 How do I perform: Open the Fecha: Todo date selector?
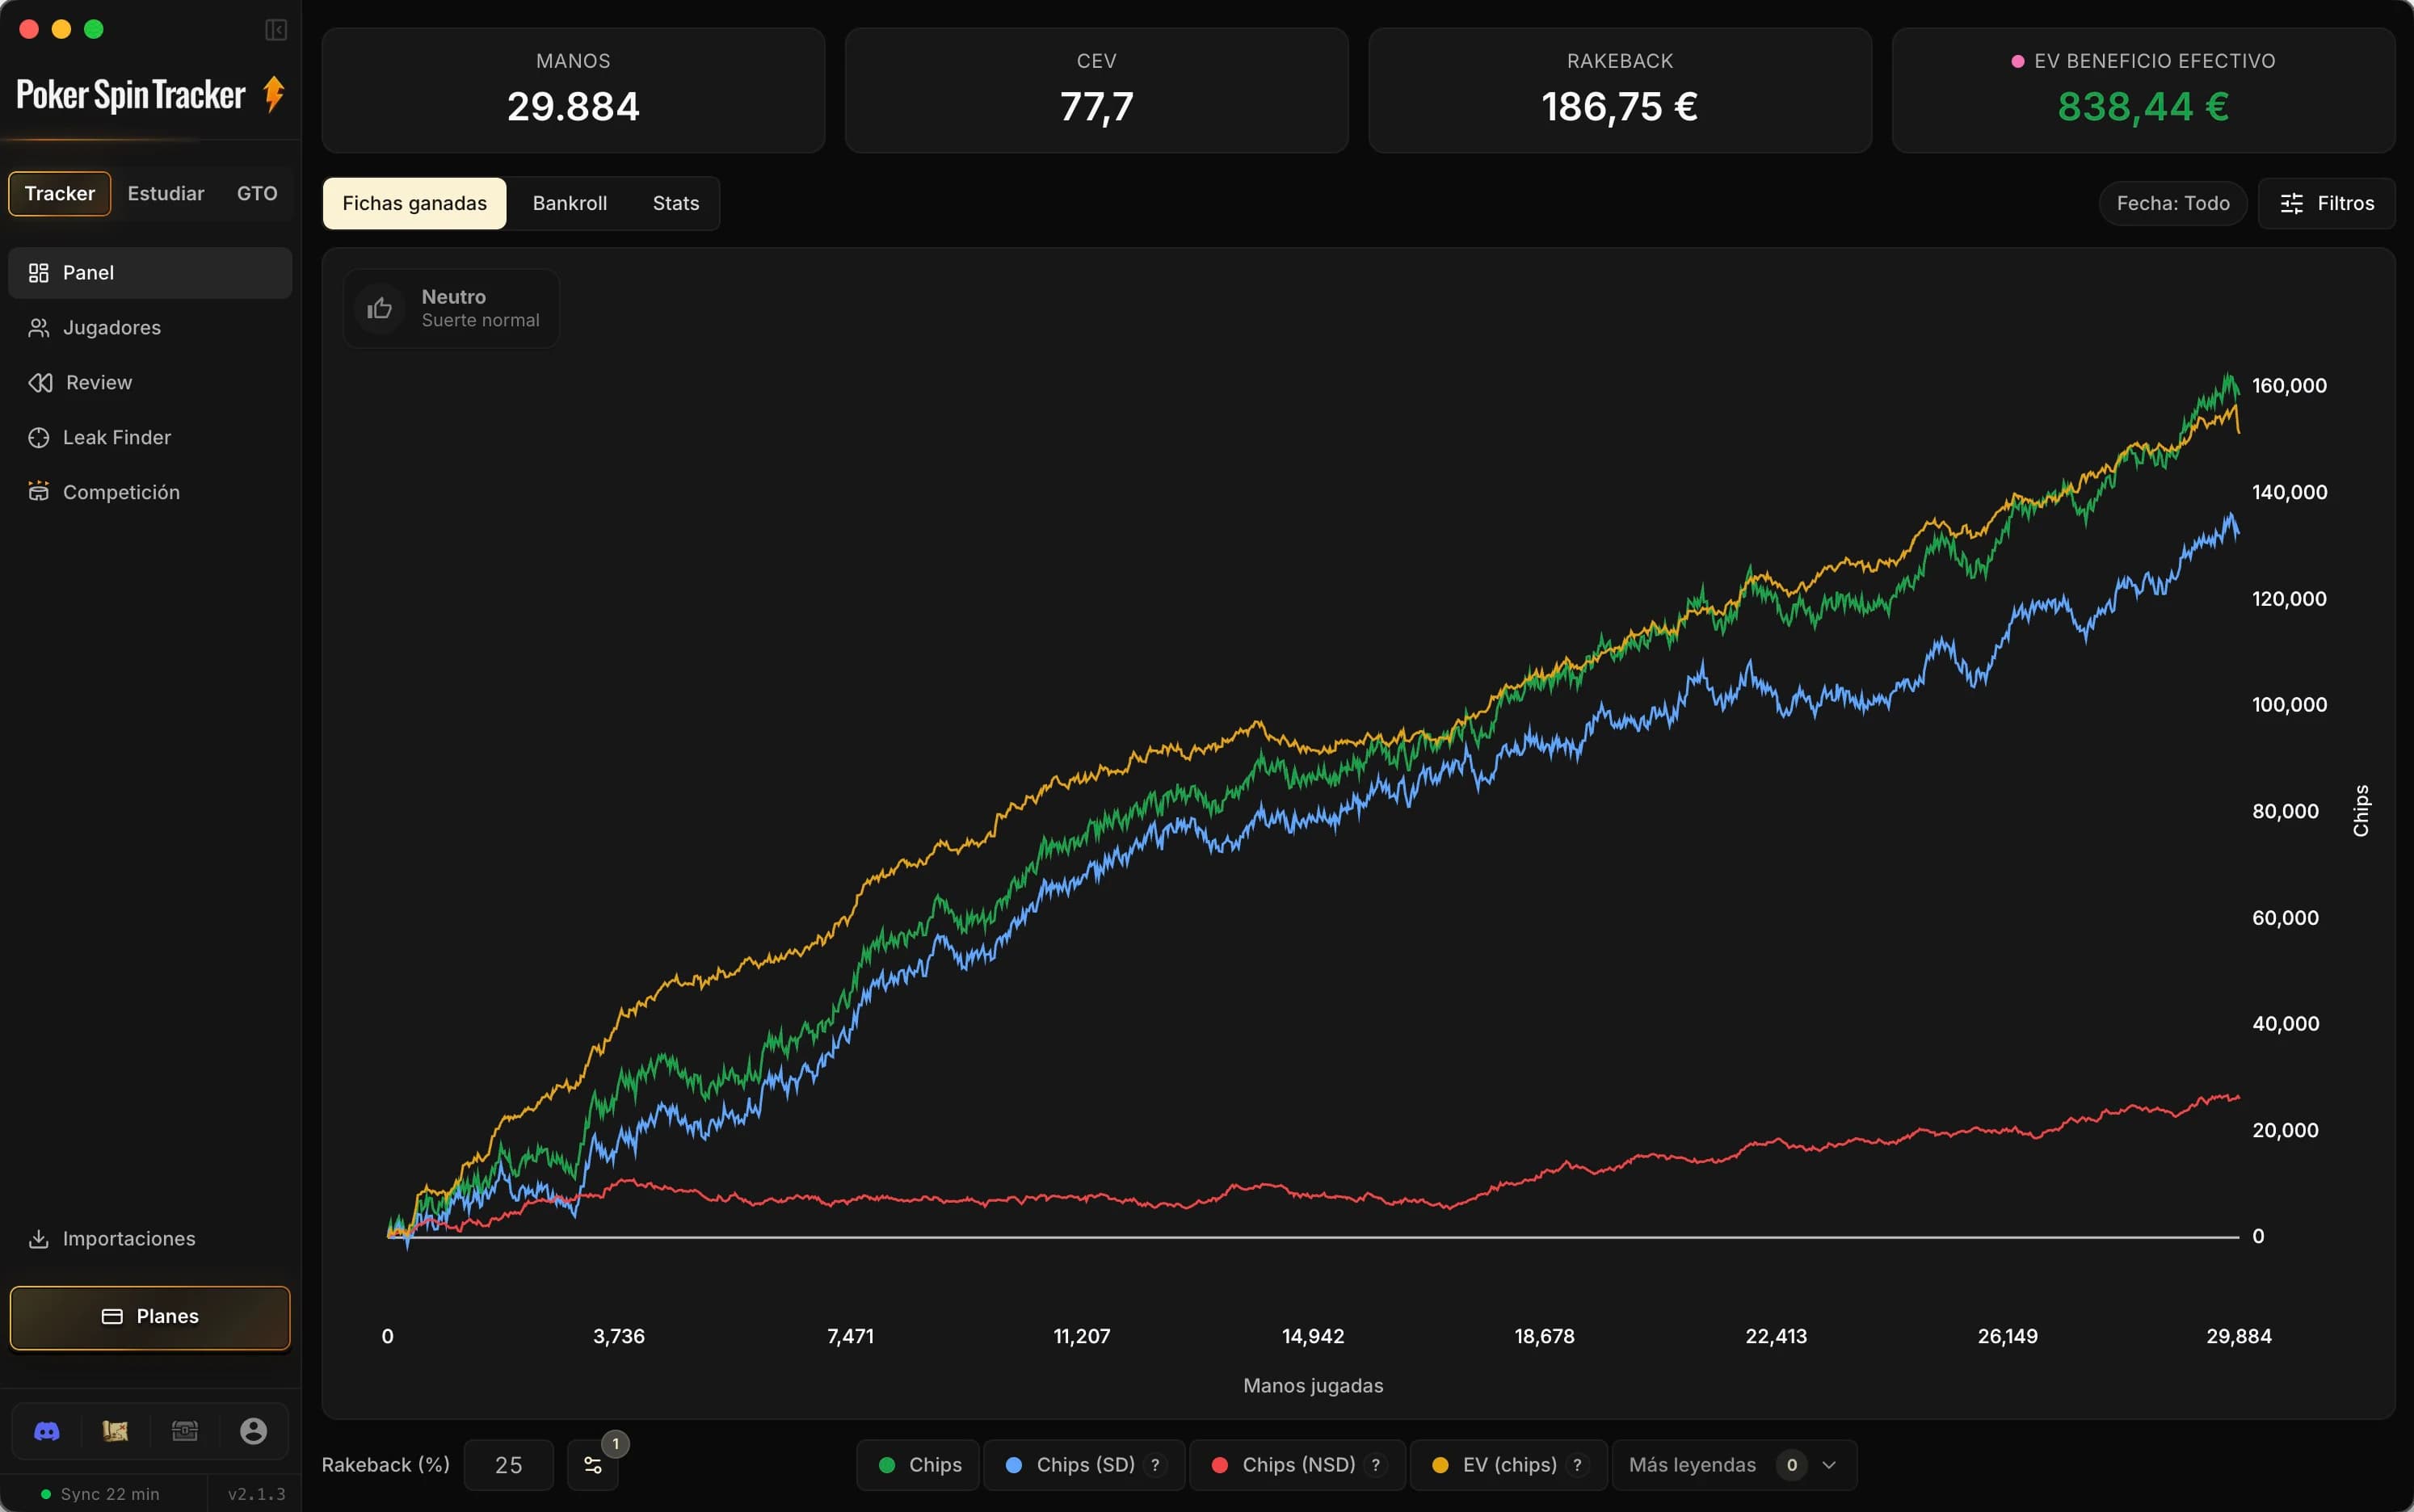[x=2172, y=203]
